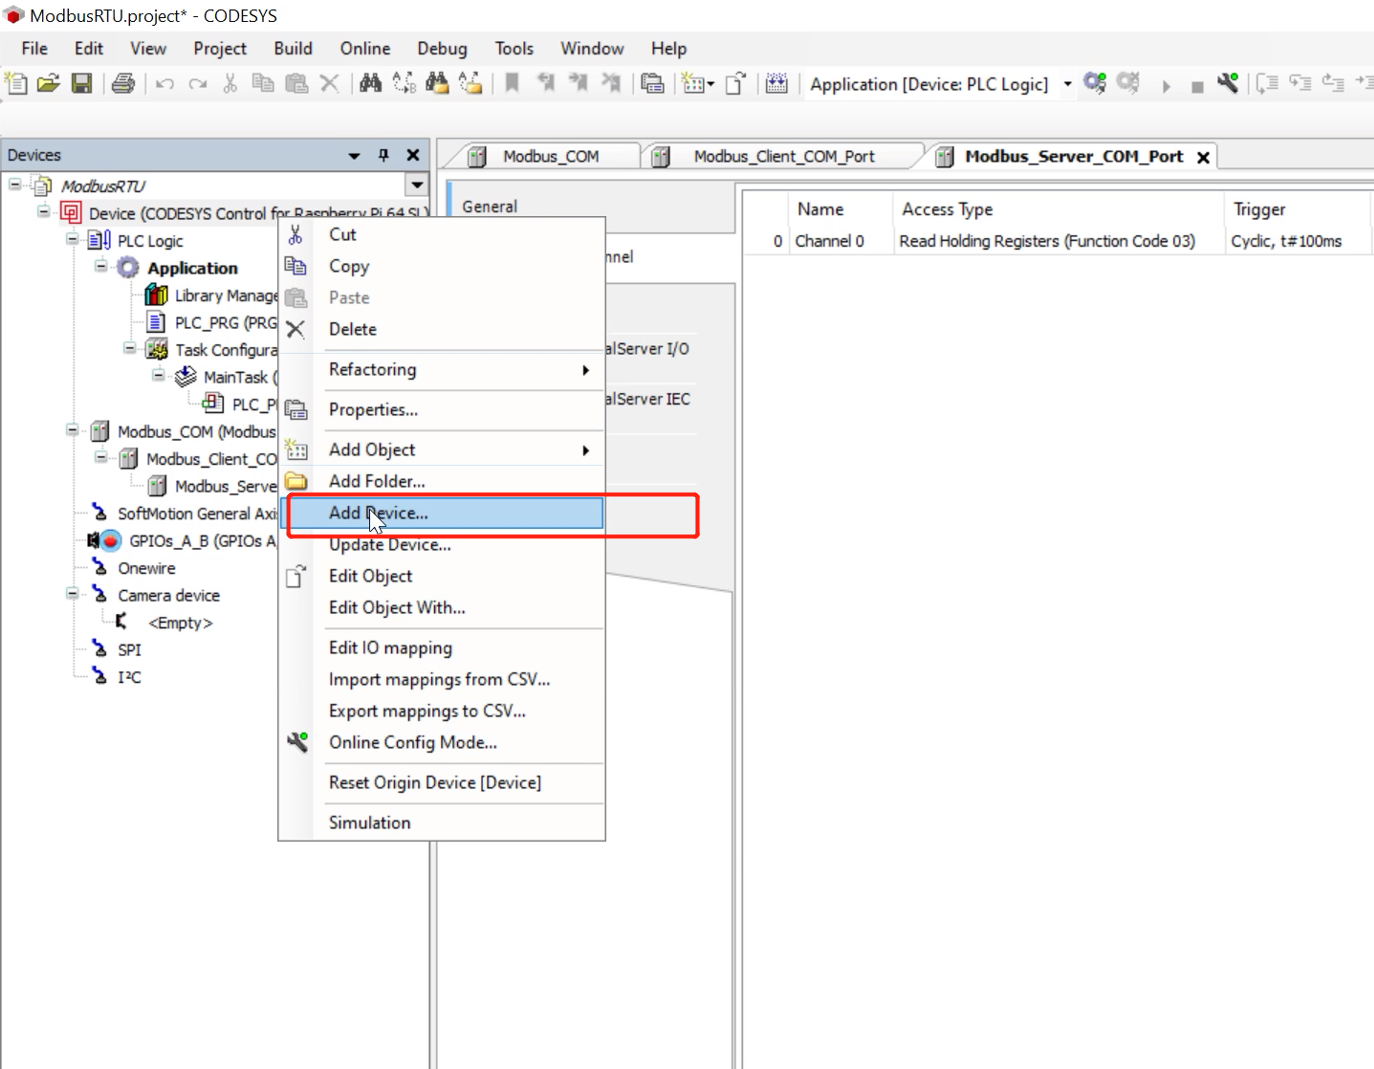Click the Print toolbar icon
Image resolution: width=1374 pixels, height=1069 pixels.
click(x=123, y=84)
